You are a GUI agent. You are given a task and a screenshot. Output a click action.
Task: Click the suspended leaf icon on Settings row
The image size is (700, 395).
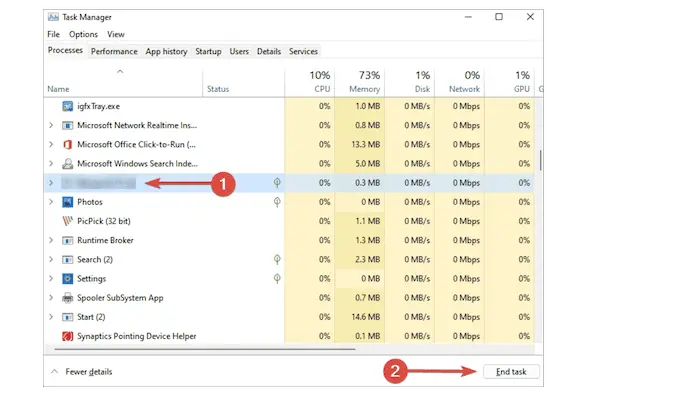tap(277, 279)
